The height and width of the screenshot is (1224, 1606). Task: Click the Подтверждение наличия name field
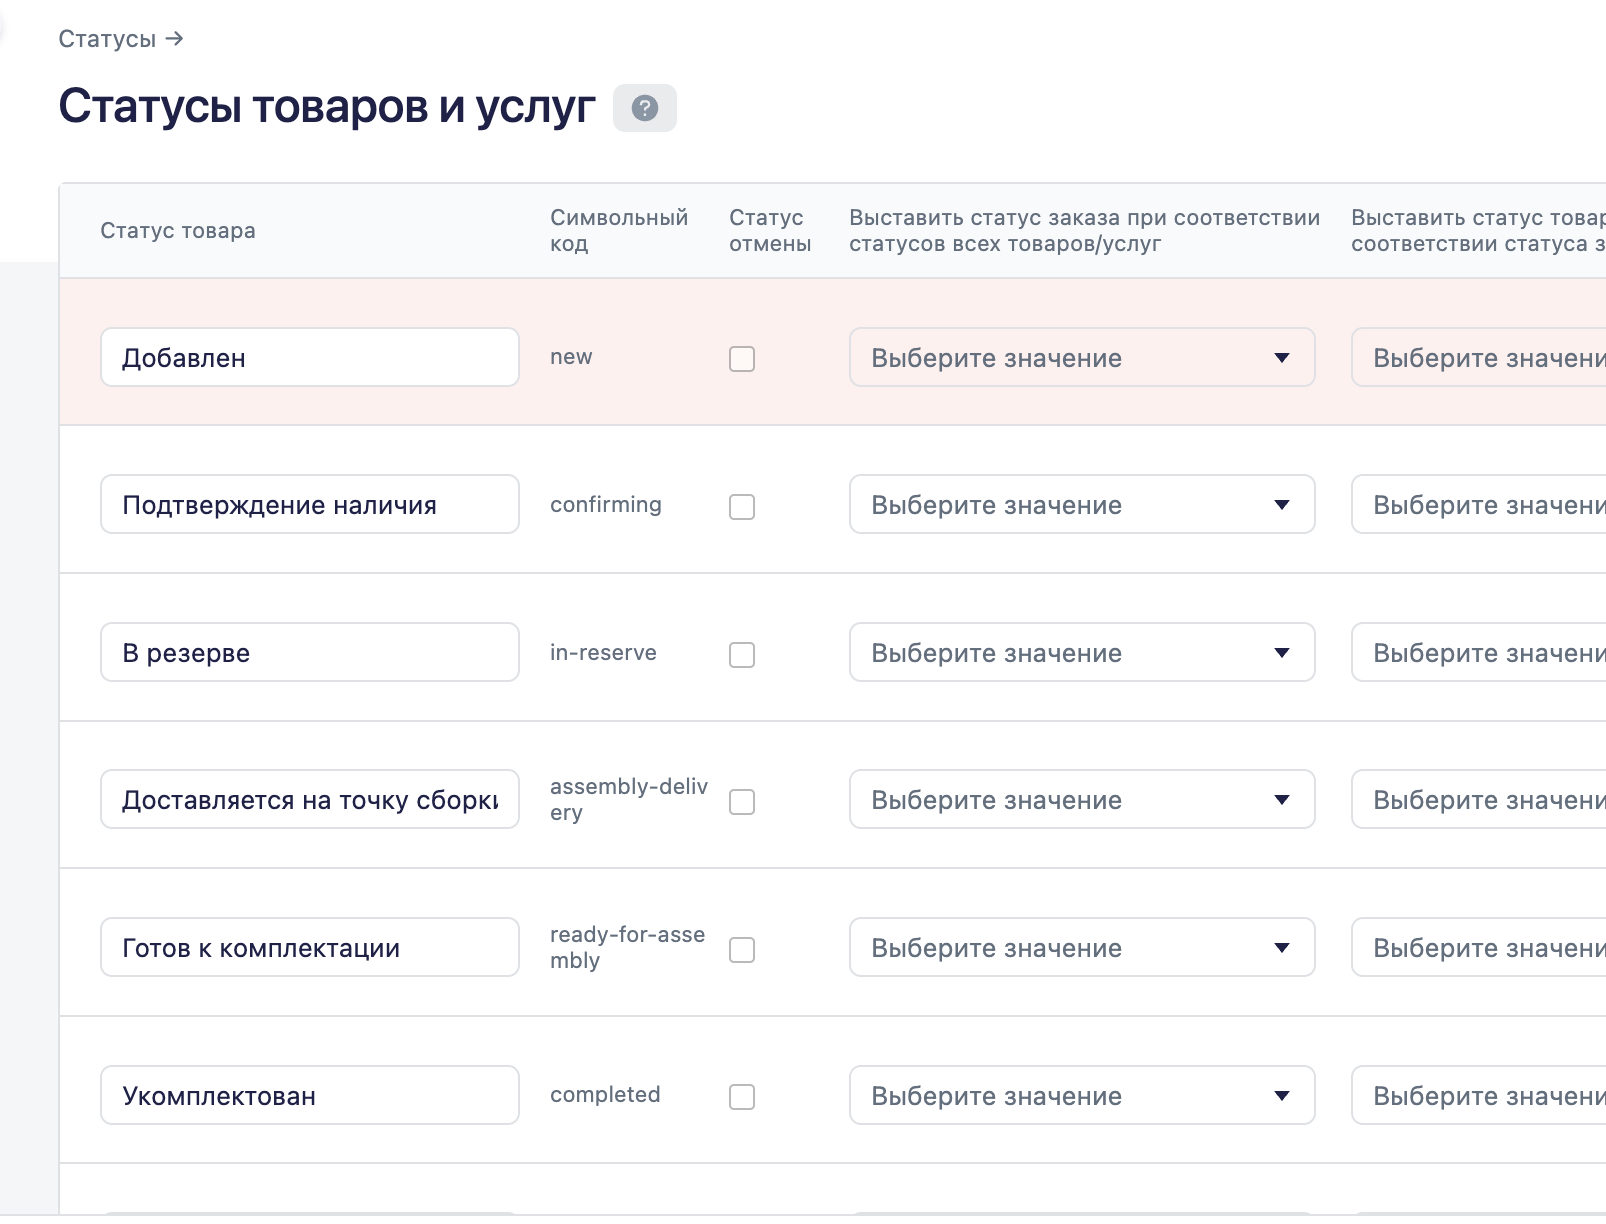click(x=309, y=505)
